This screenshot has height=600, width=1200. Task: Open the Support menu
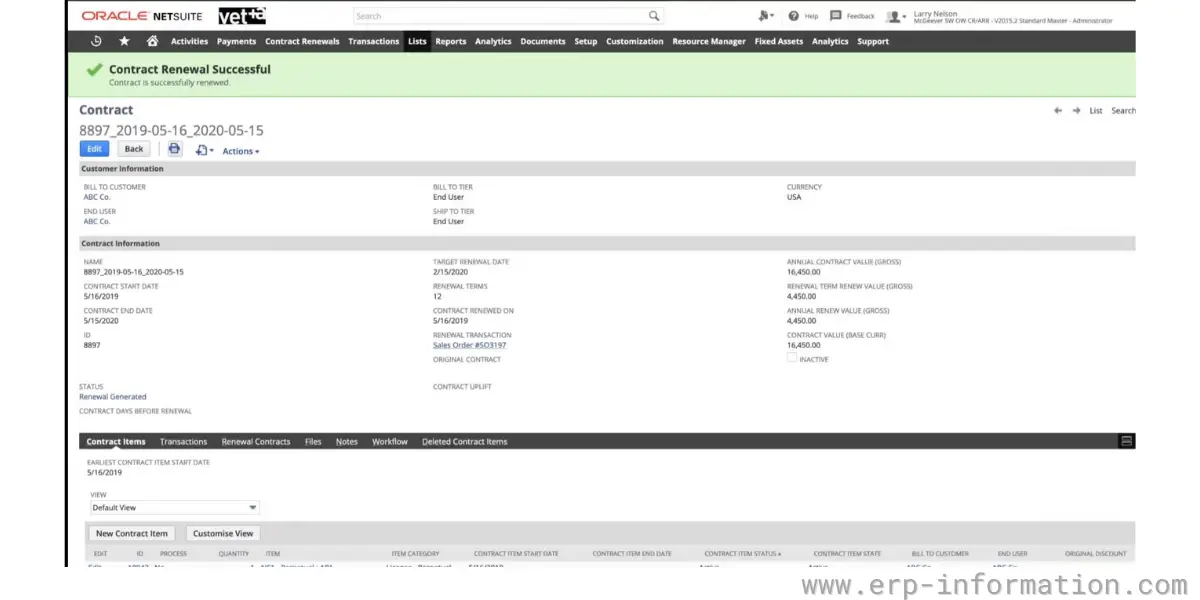pyautogui.click(x=873, y=41)
